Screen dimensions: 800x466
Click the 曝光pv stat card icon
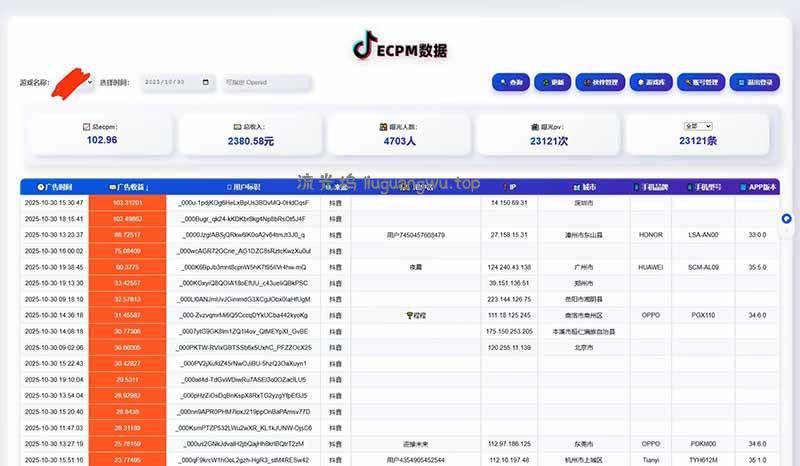click(x=536, y=128)
